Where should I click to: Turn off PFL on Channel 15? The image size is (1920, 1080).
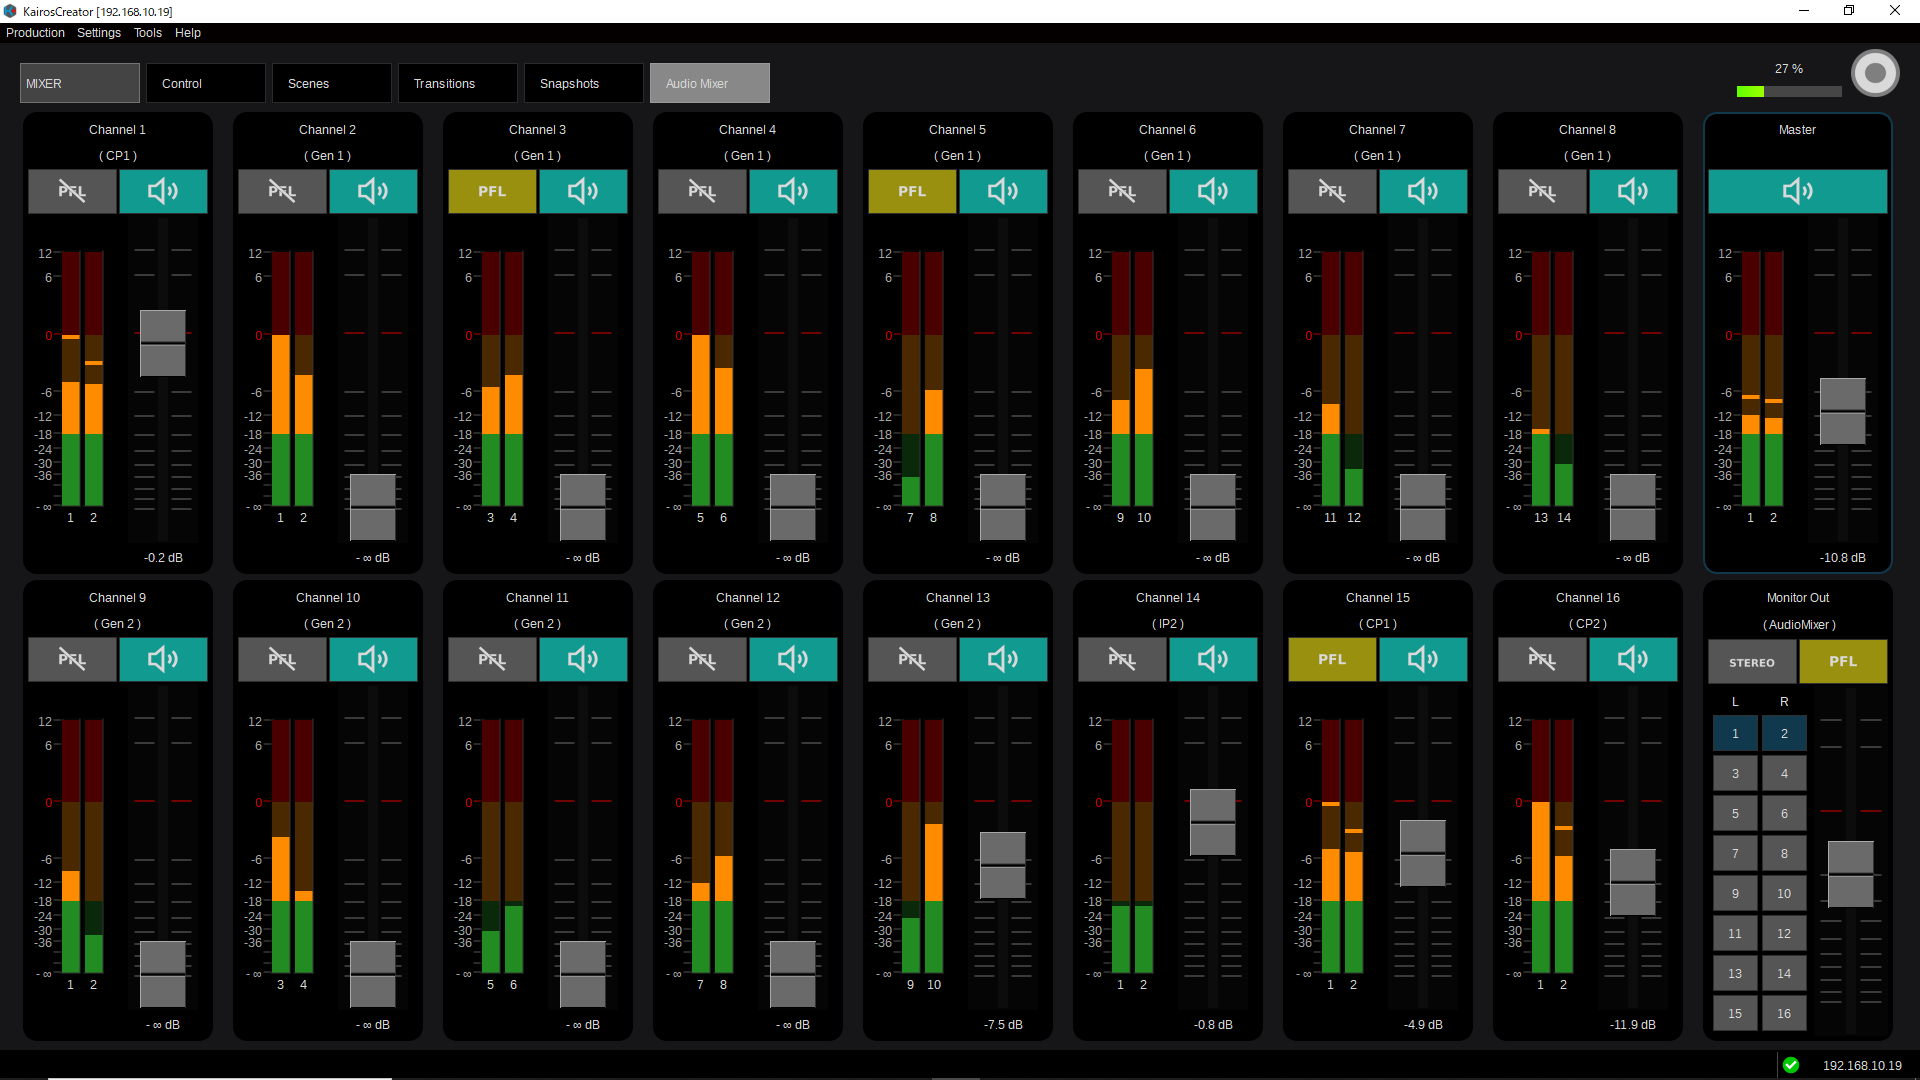[1332, 659]
